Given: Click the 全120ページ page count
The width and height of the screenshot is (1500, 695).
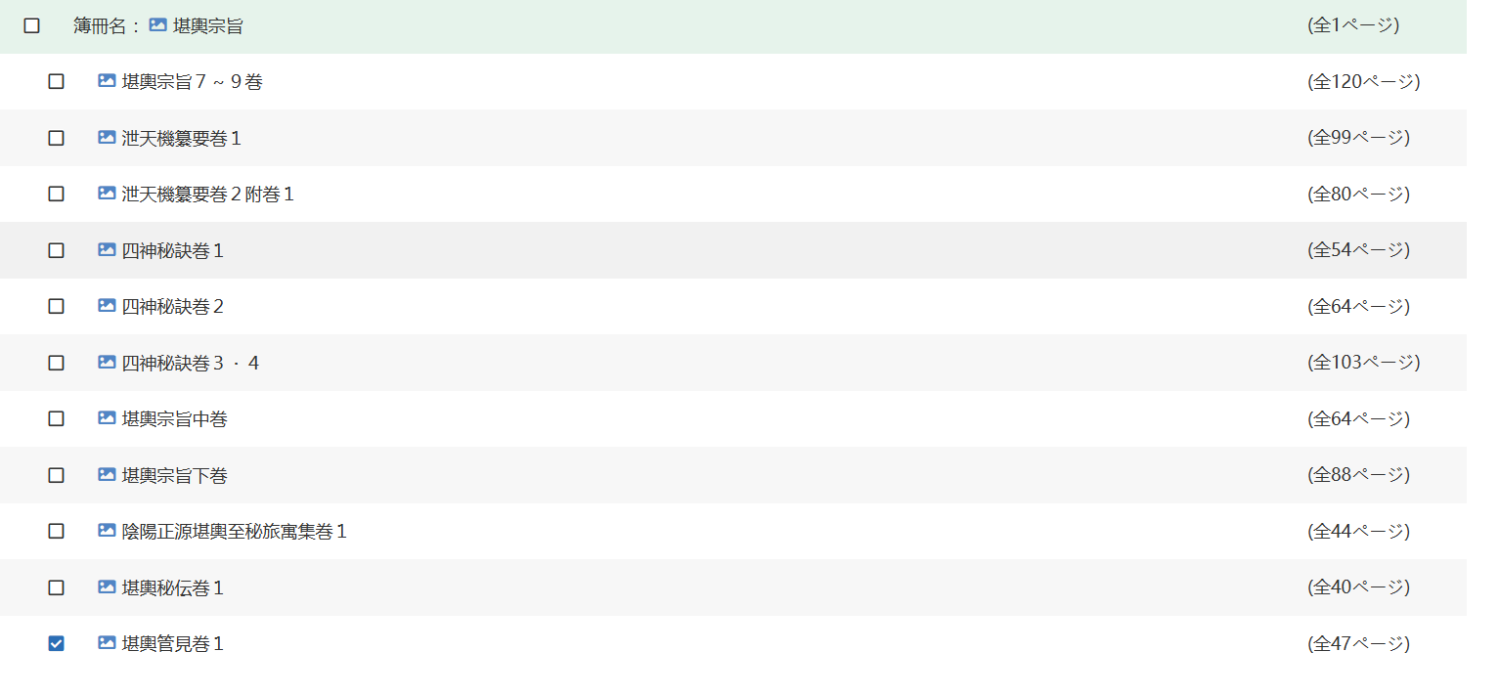Looking at the screenshot, I should (x=1363, y=81).
